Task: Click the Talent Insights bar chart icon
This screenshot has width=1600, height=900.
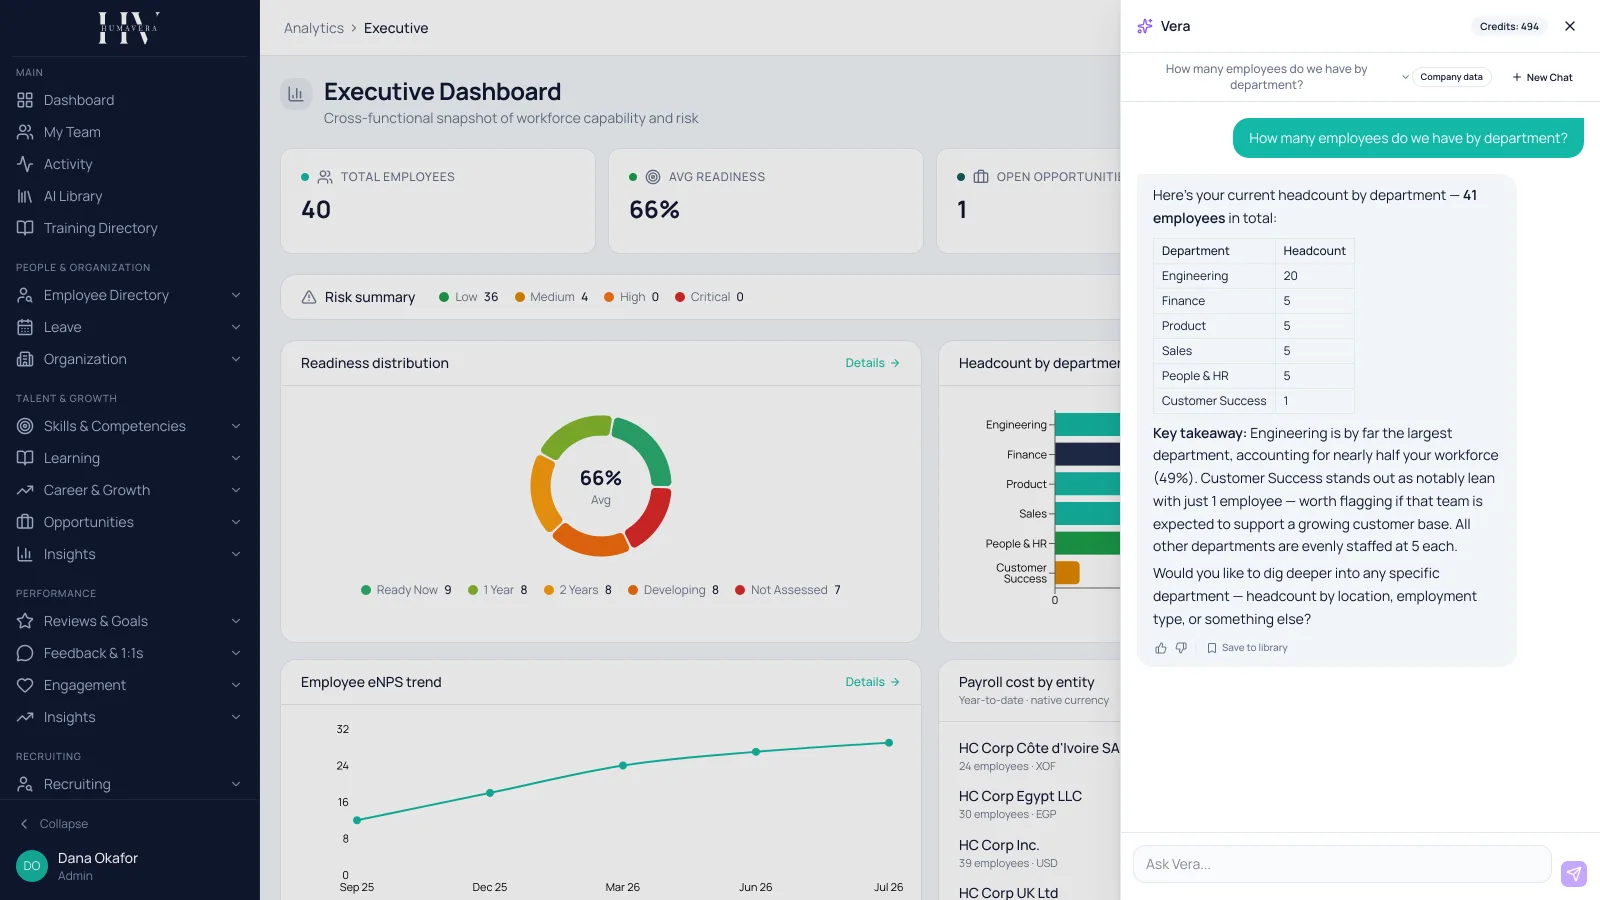Action: [x=25, y=554]
